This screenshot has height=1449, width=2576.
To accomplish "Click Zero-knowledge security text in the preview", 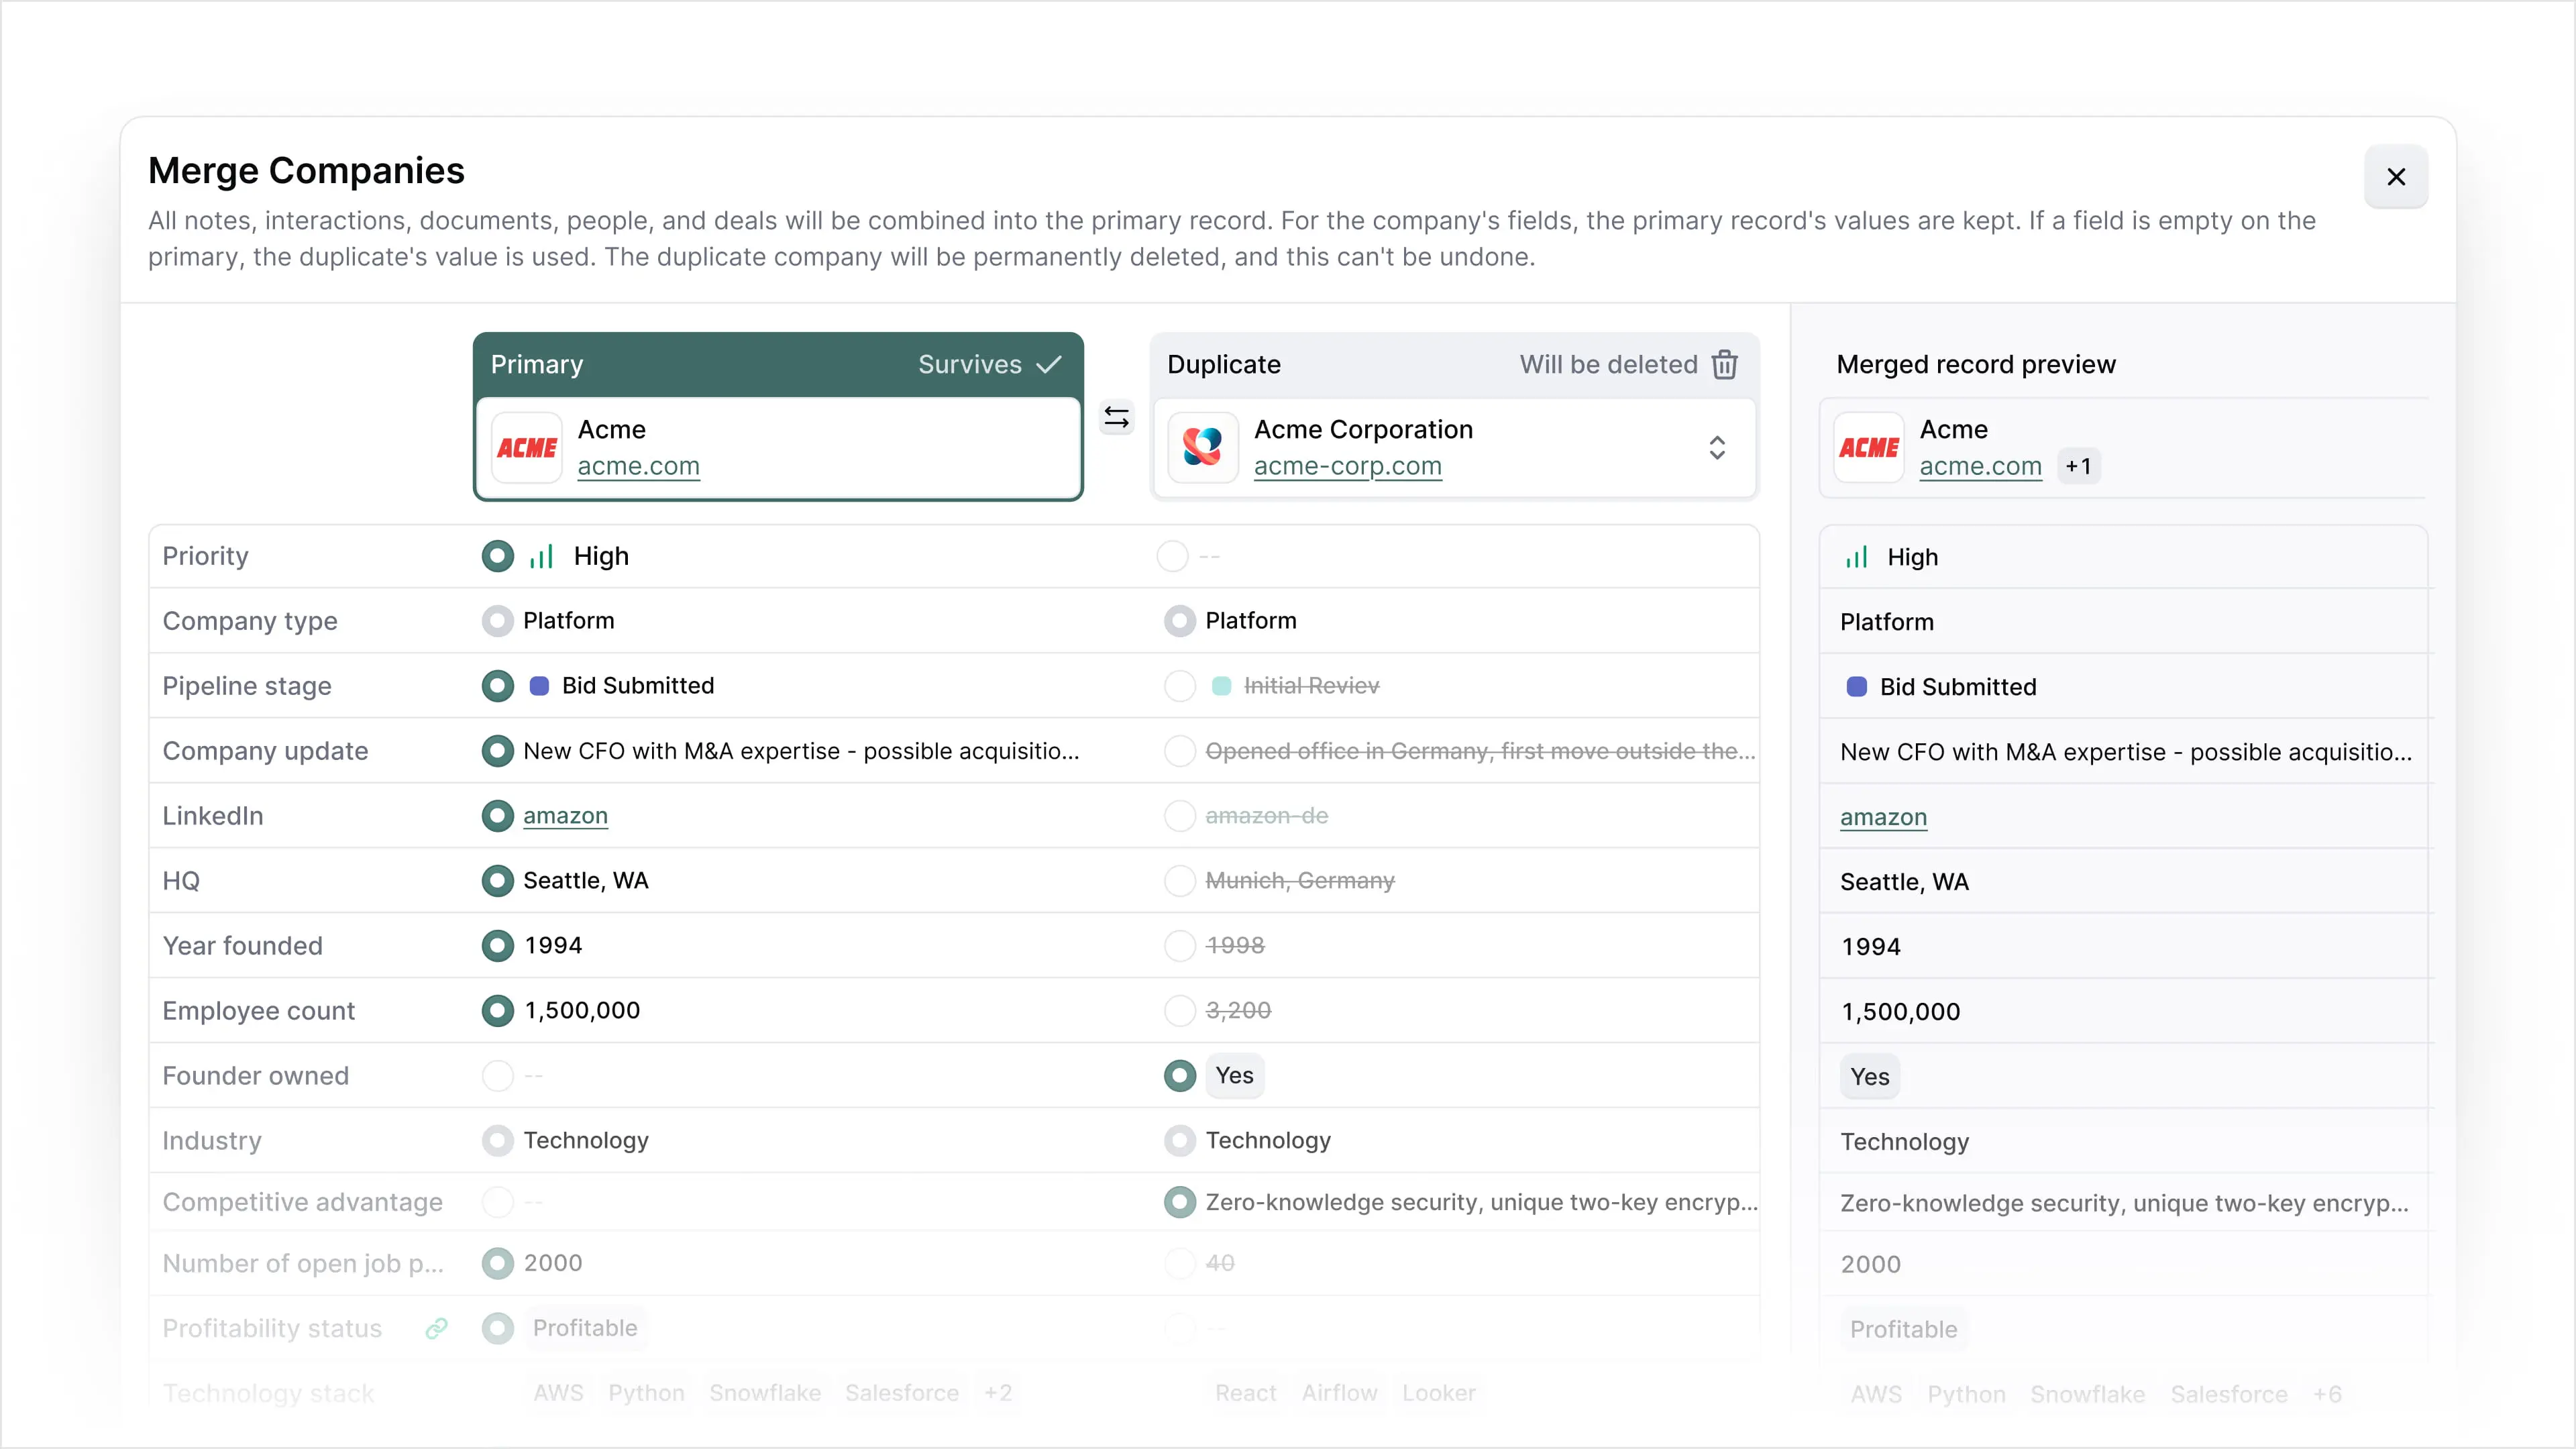I will [x=2124, y=1203].
